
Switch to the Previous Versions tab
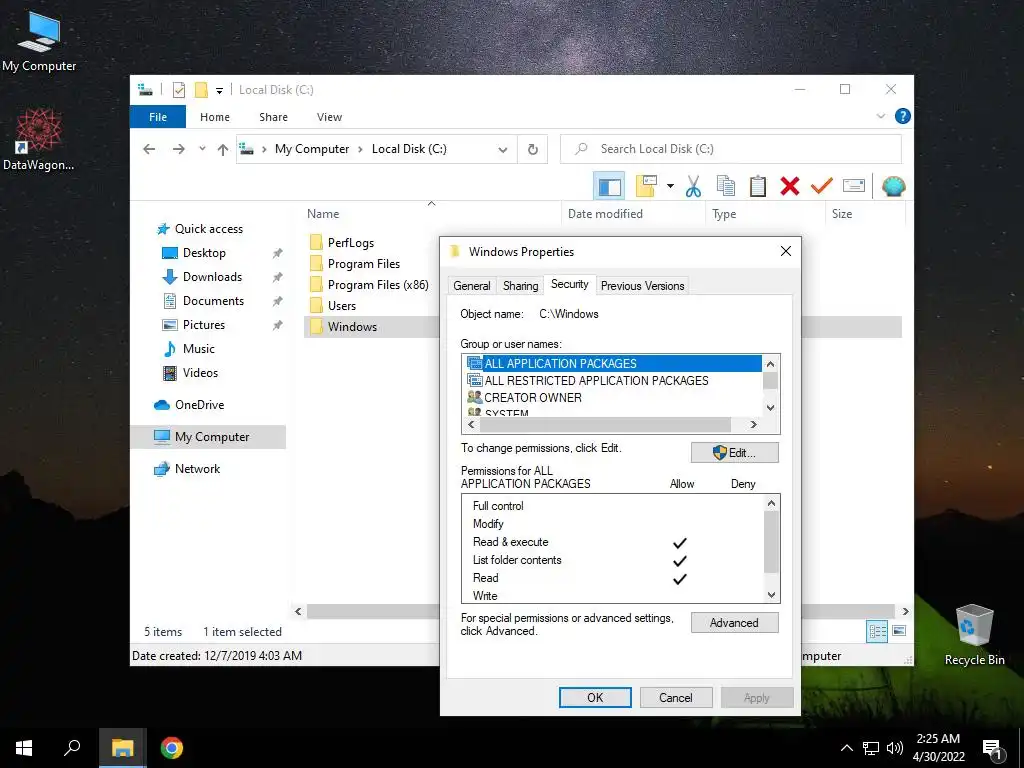[x=642, y=286]
